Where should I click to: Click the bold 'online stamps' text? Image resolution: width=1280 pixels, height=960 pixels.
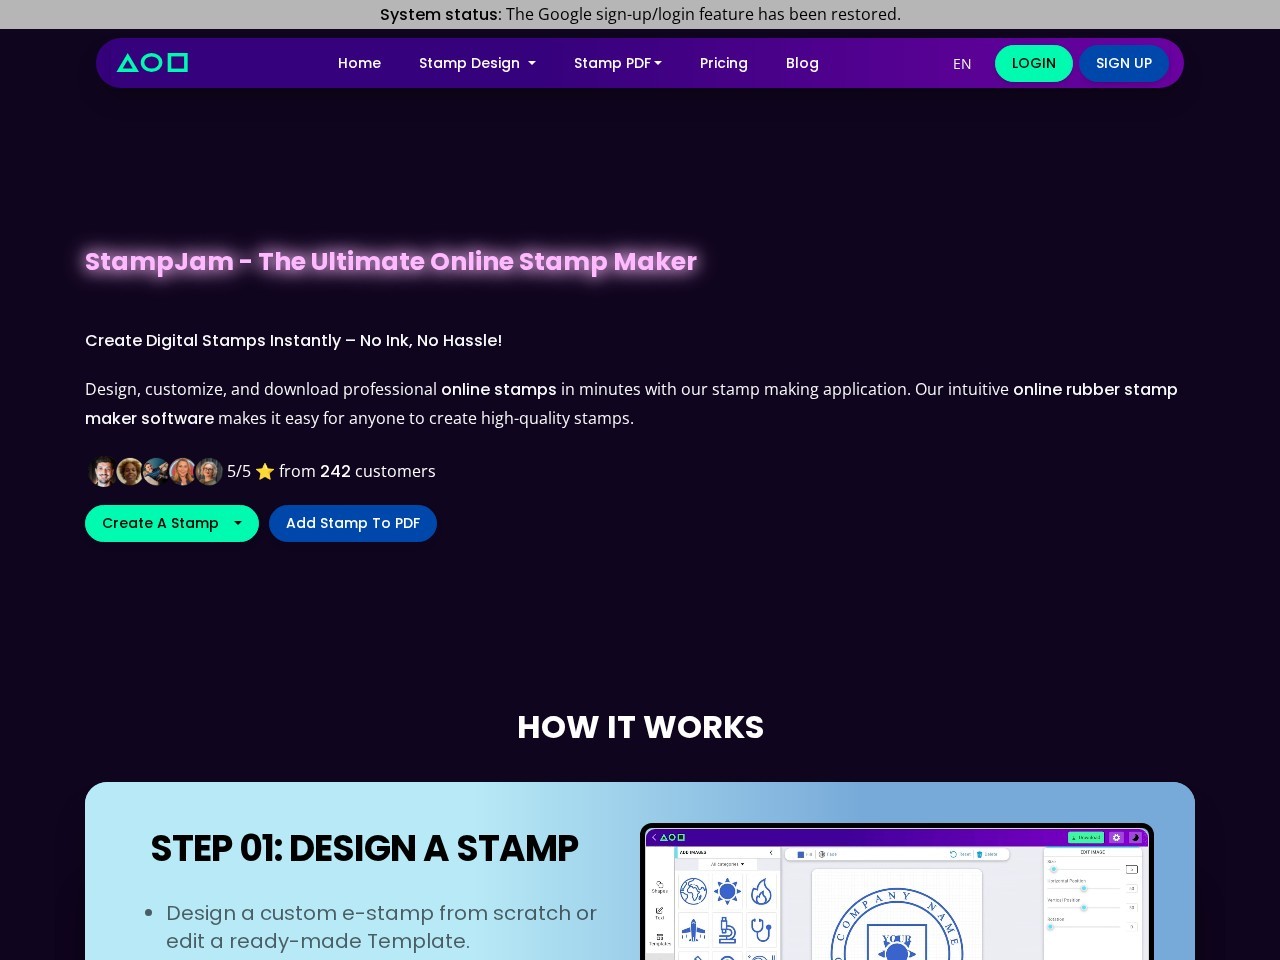click(x=499, y=389)
